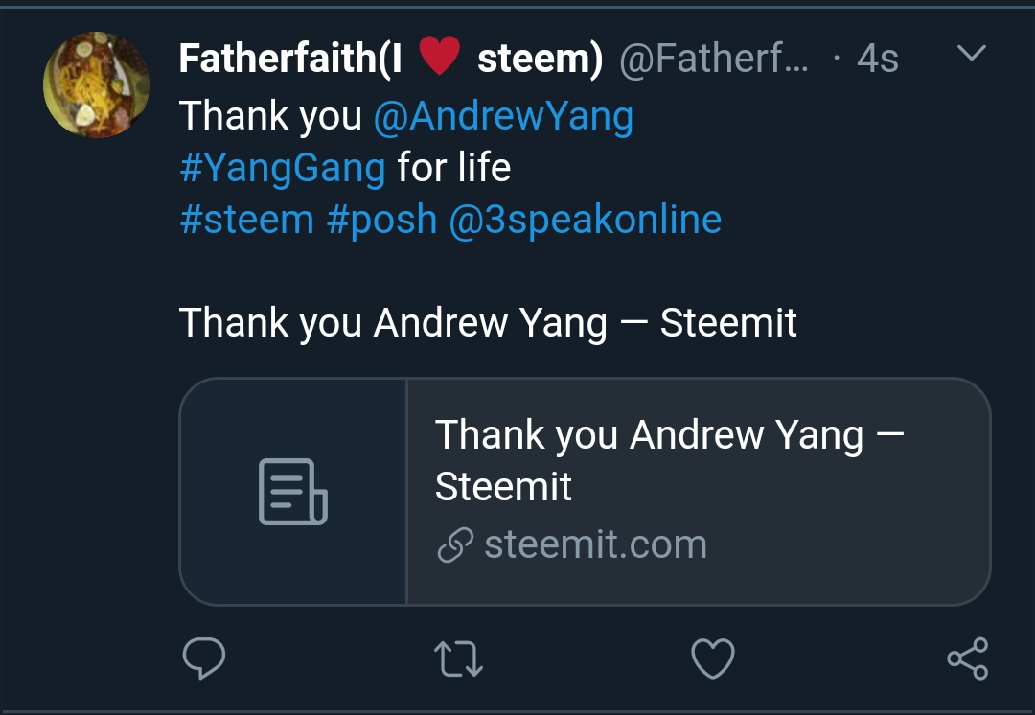Click the tweet text Thank you Andrew Yang — Steemit

(x=488, y=323)
